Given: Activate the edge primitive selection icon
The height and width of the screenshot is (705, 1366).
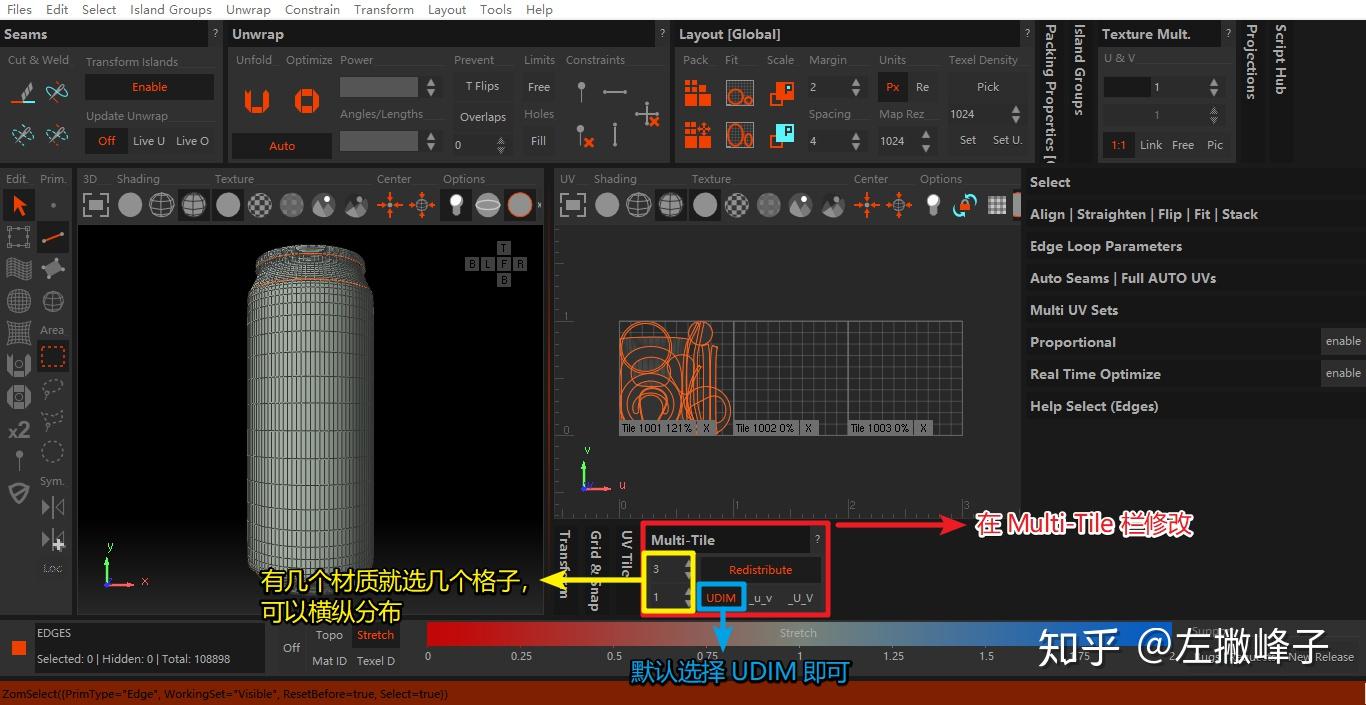Looking at the screenshot, I should pyautogui.click(x=52, y=237).
